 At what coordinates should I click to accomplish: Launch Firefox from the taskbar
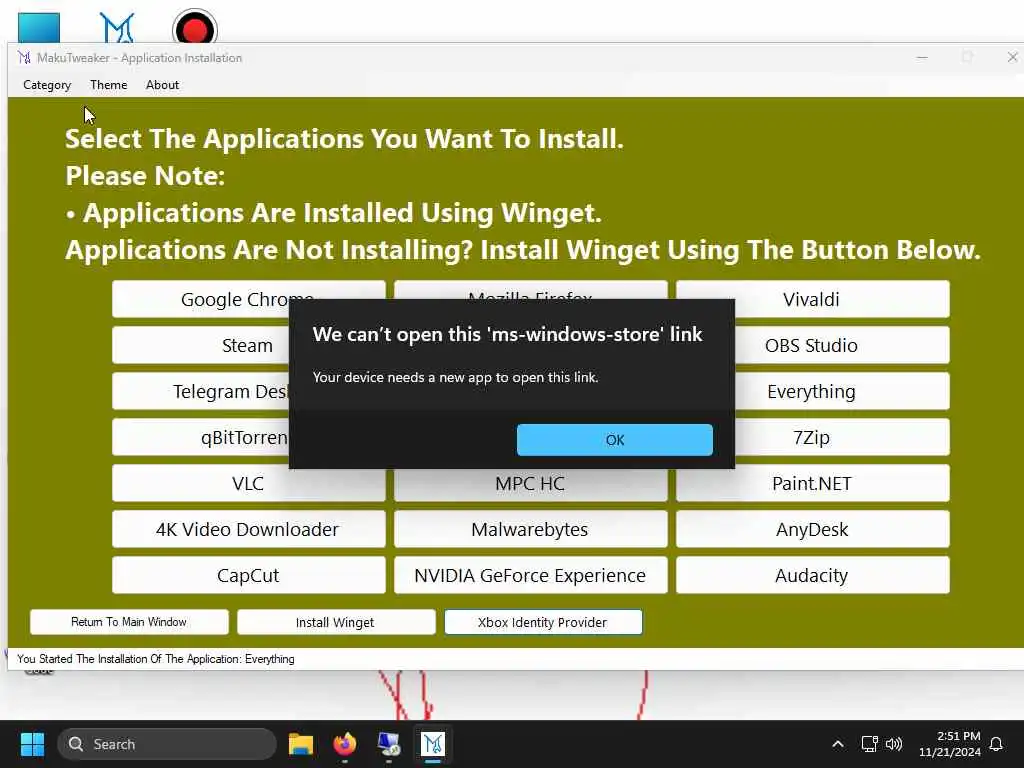pyautogui.click(x=345, y=744)
